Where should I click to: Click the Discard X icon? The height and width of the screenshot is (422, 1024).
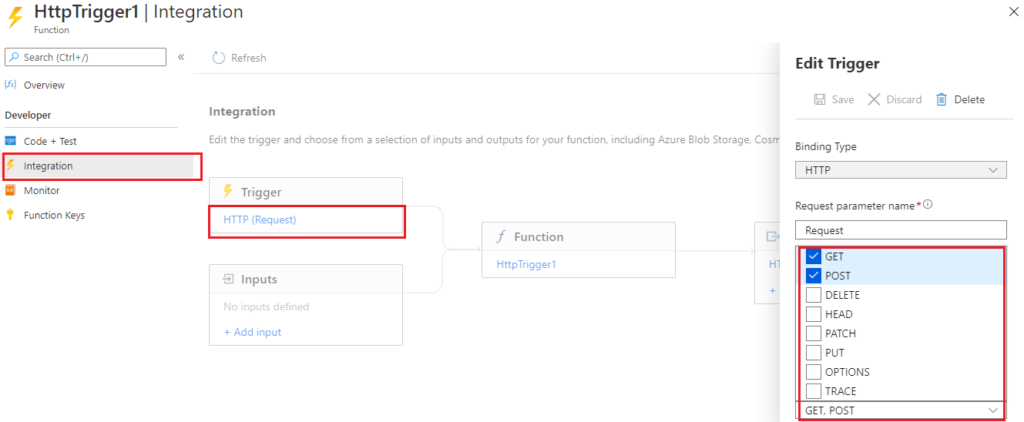874,99
